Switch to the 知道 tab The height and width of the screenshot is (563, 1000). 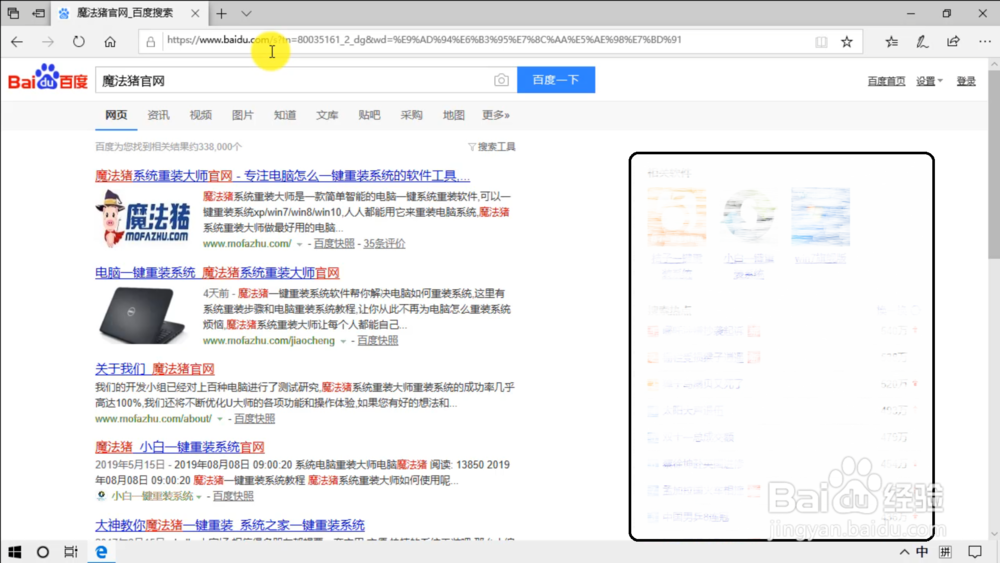click(285, 115)
